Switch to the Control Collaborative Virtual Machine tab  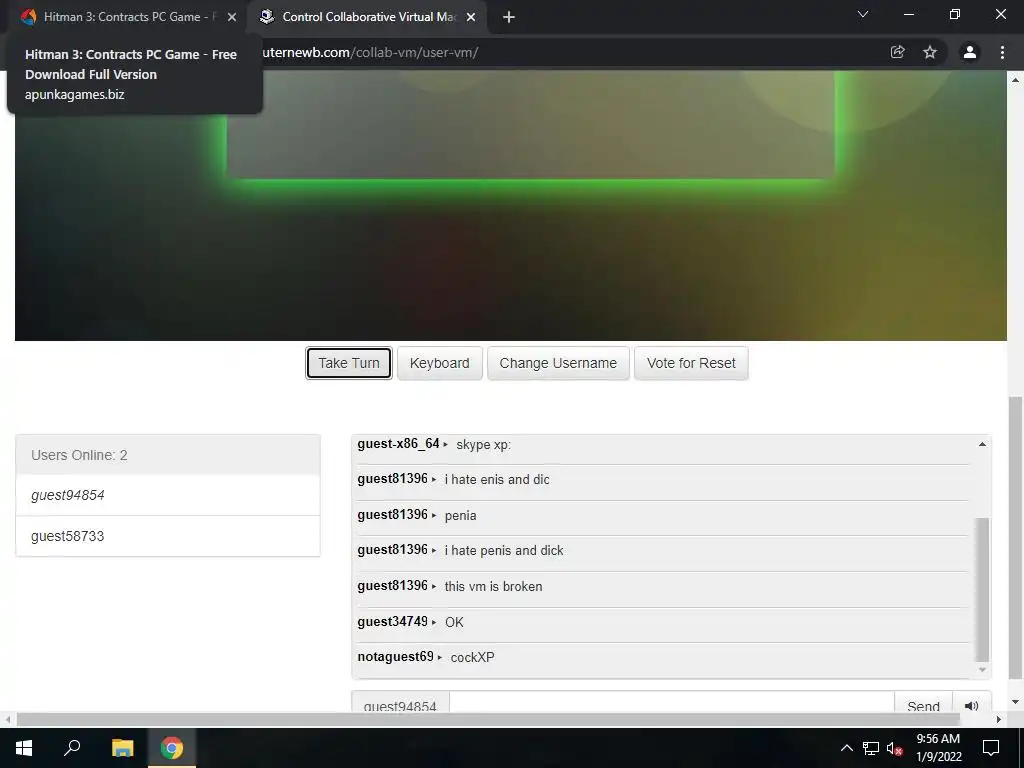pos(369,17)
